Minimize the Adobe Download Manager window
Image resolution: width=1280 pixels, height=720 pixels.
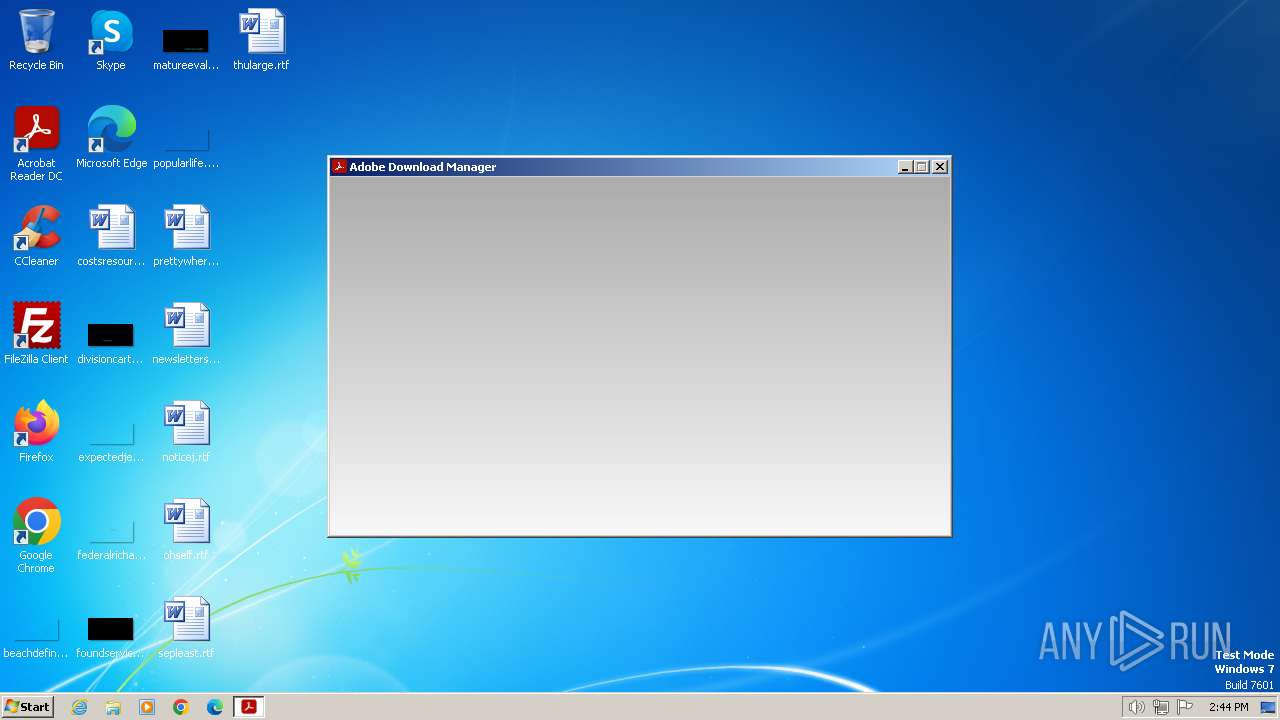tap(905, 167)
